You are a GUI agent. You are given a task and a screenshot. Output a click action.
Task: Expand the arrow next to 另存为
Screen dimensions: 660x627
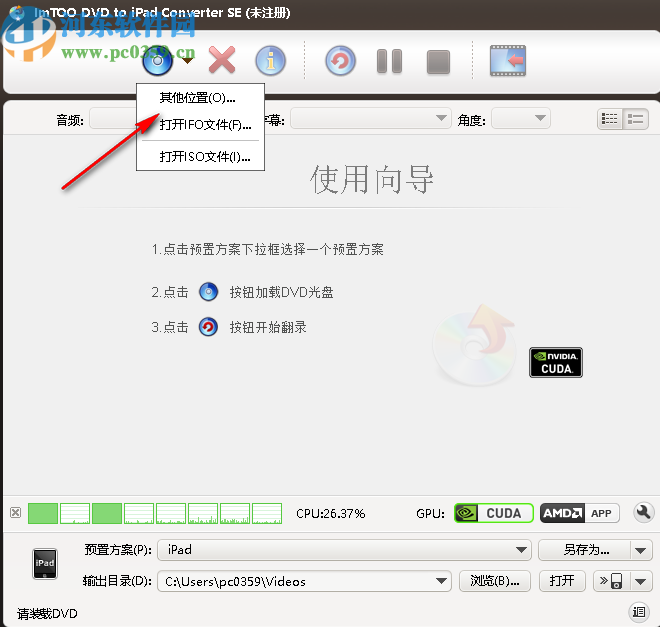641,550
